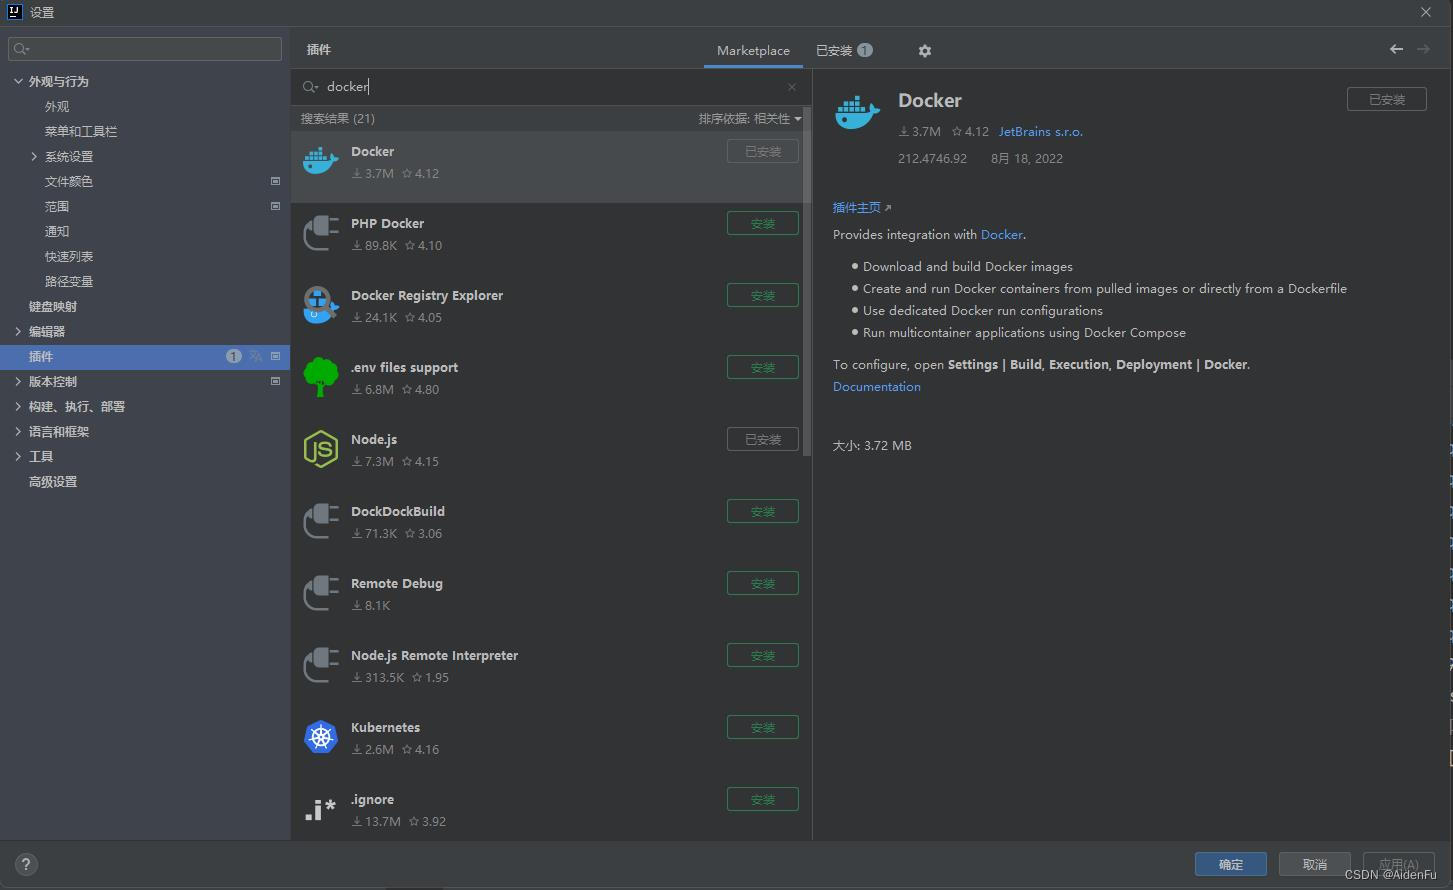The image size is (1453, 890).
Task: Select 高级设置 settings page
Action: [x=53, y=481]
